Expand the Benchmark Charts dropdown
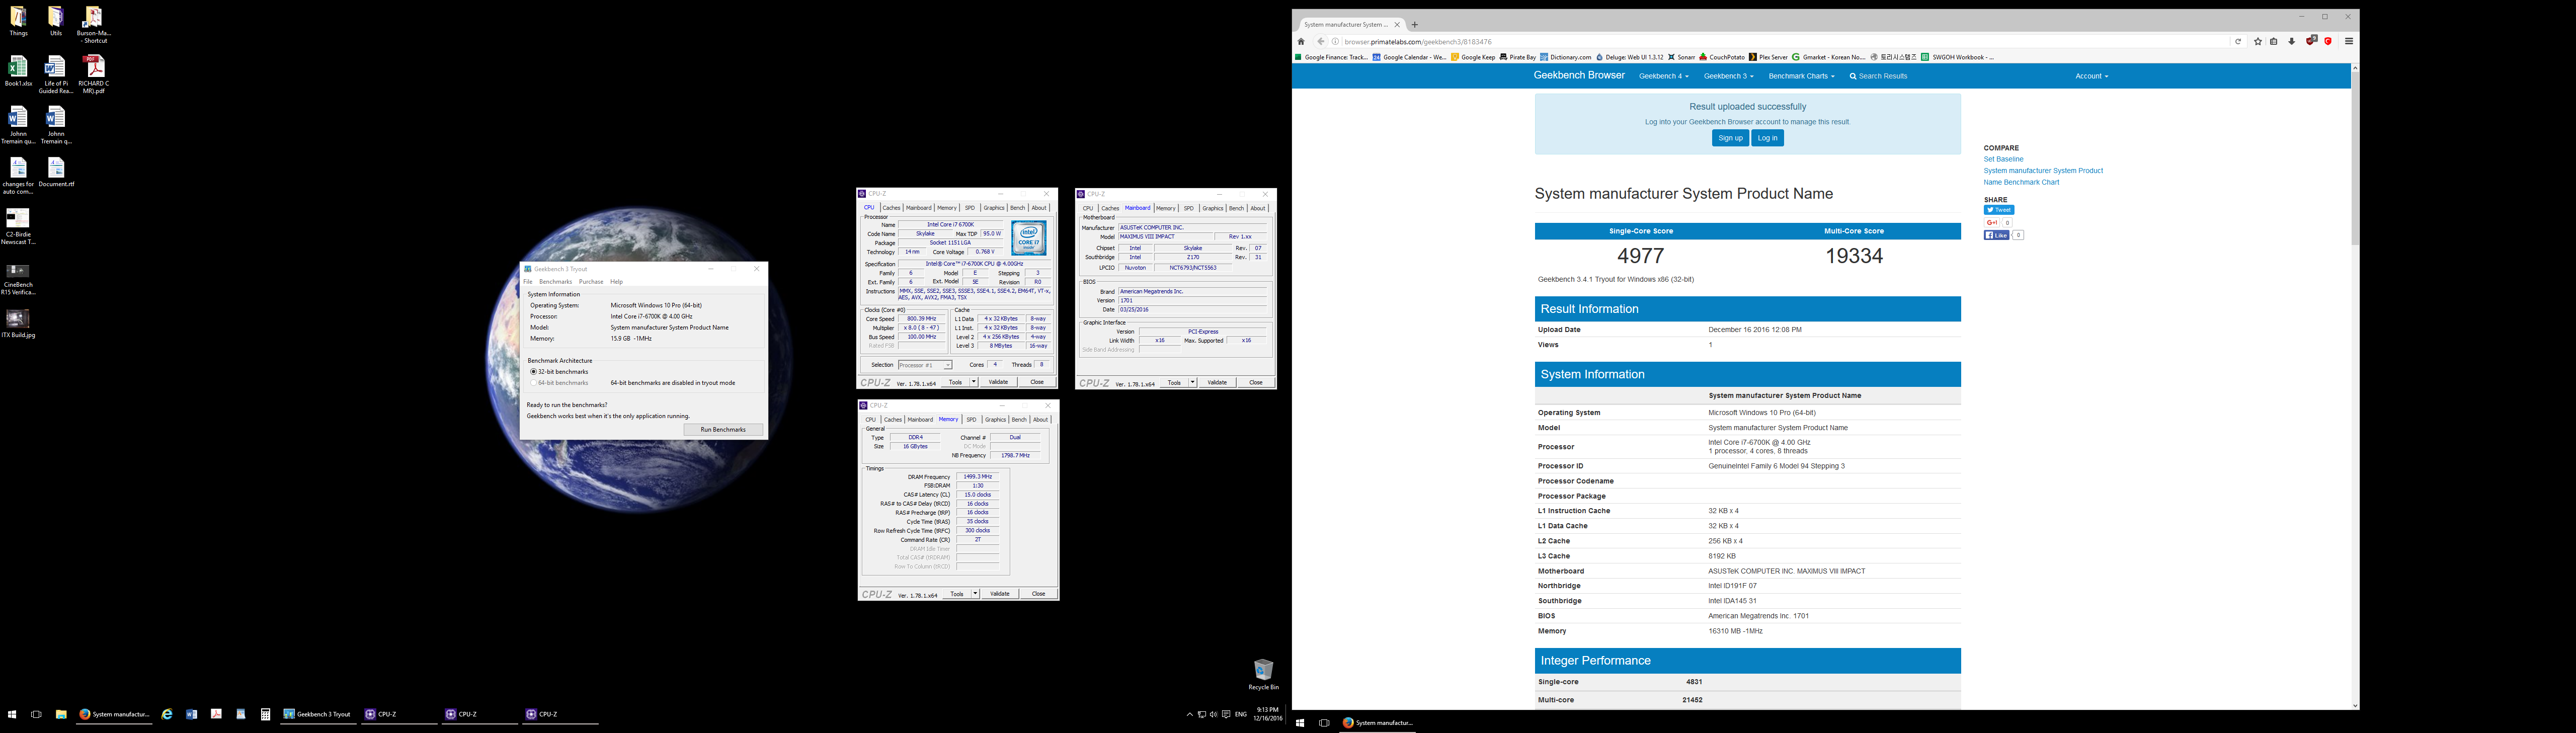2576x733 pixels. [1801, 76]
